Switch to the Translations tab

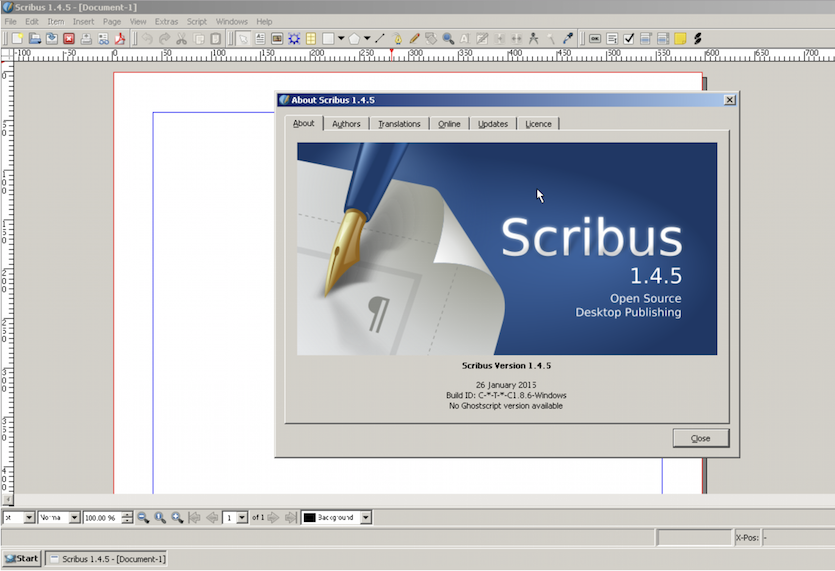[399, 124]
